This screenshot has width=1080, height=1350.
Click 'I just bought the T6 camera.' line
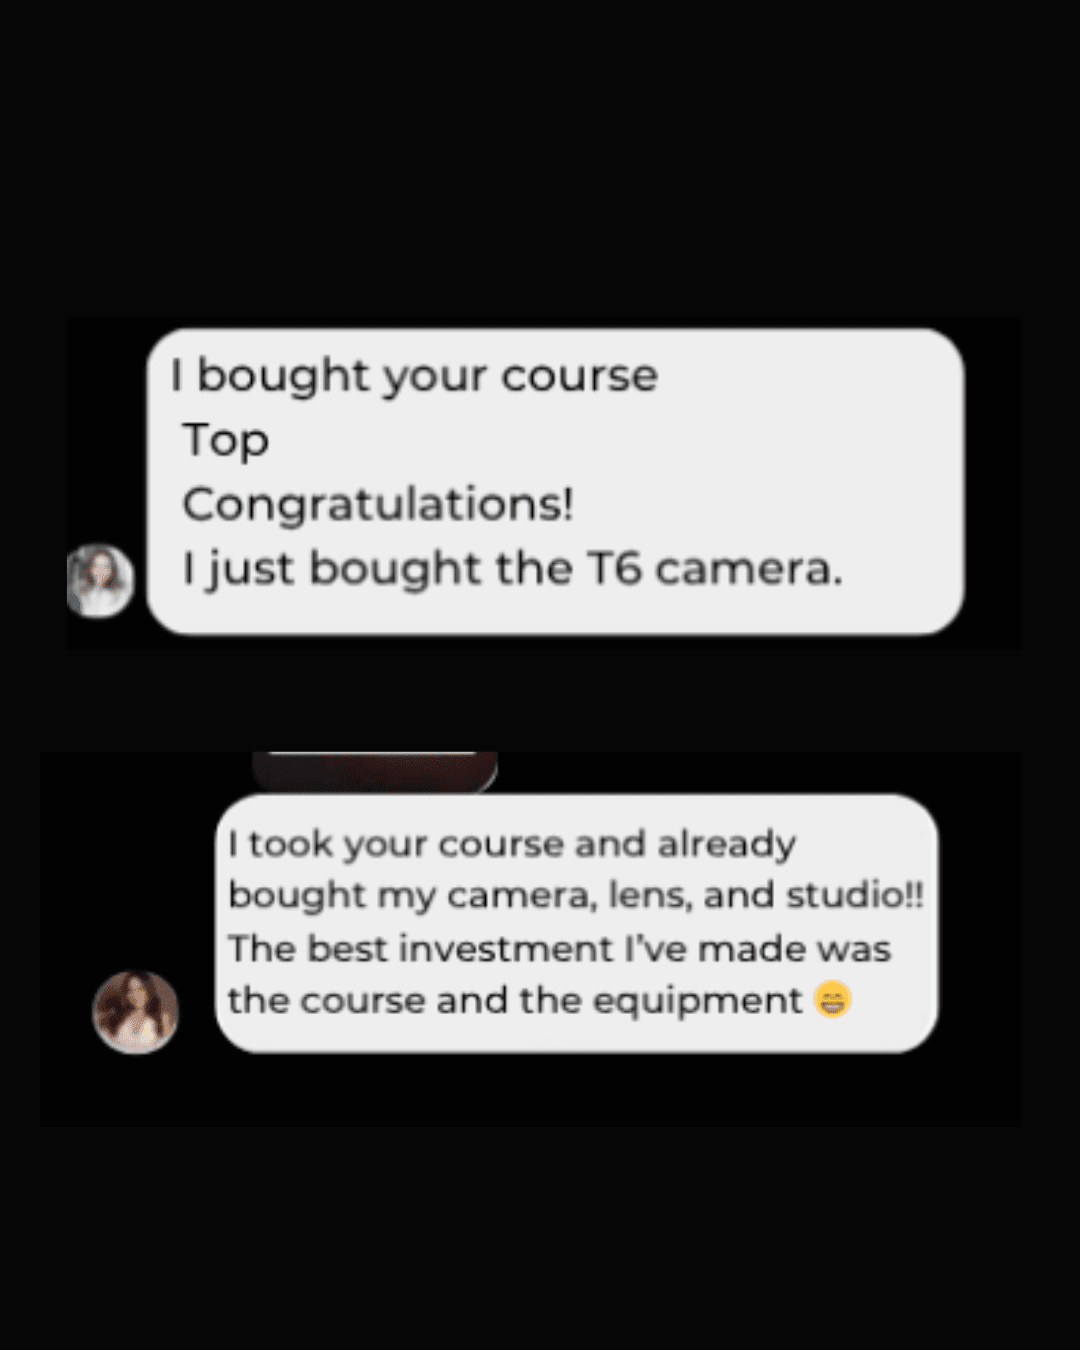(x=512, y=569)
